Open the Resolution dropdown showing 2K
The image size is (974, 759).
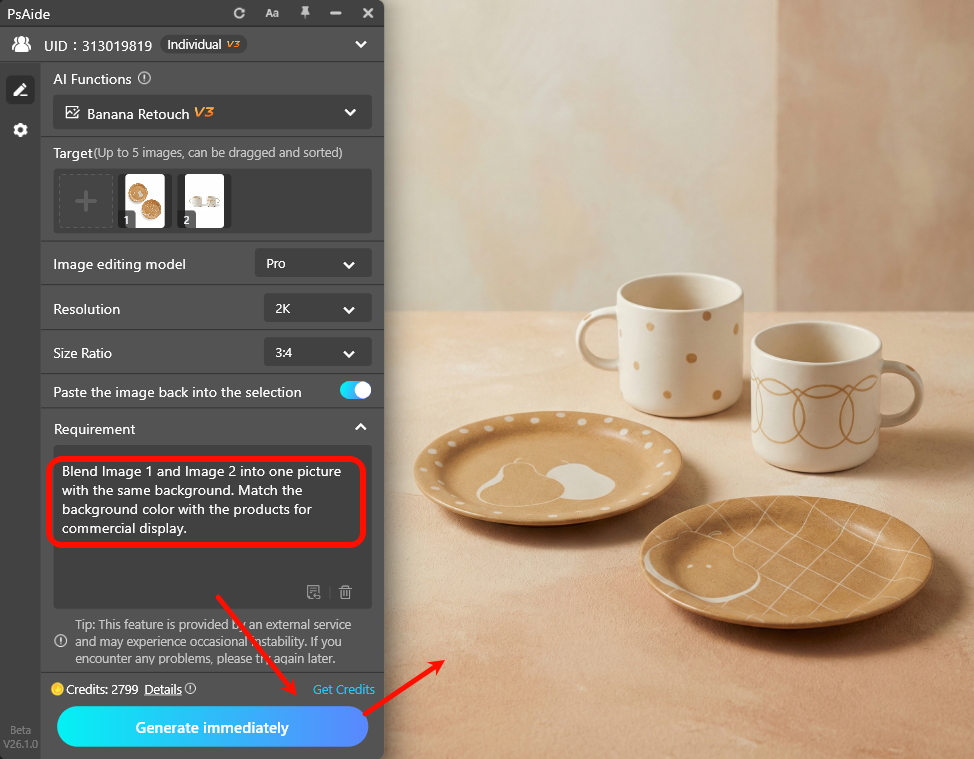pyautogui.click(x=317, y=308)
